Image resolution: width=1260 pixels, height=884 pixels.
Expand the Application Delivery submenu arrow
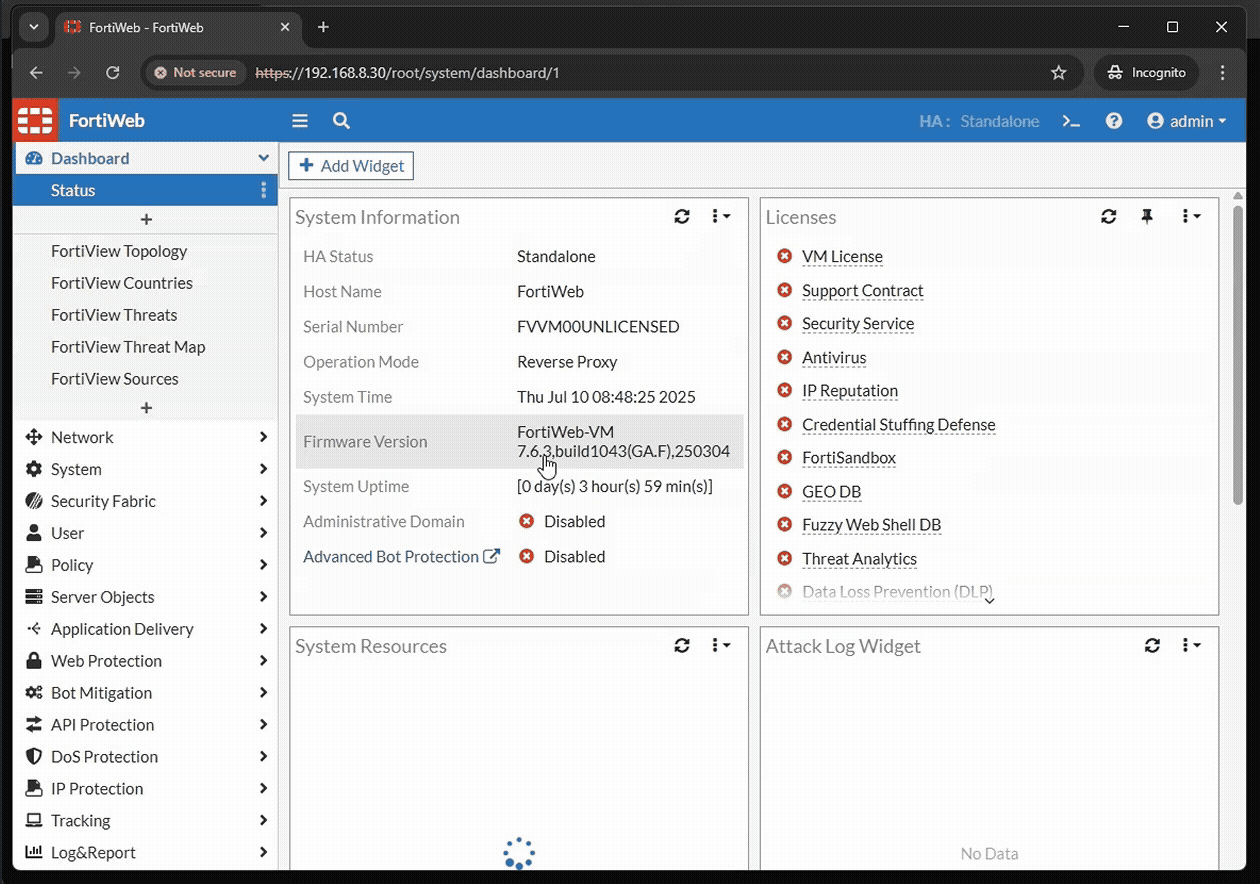coord(264,629)
